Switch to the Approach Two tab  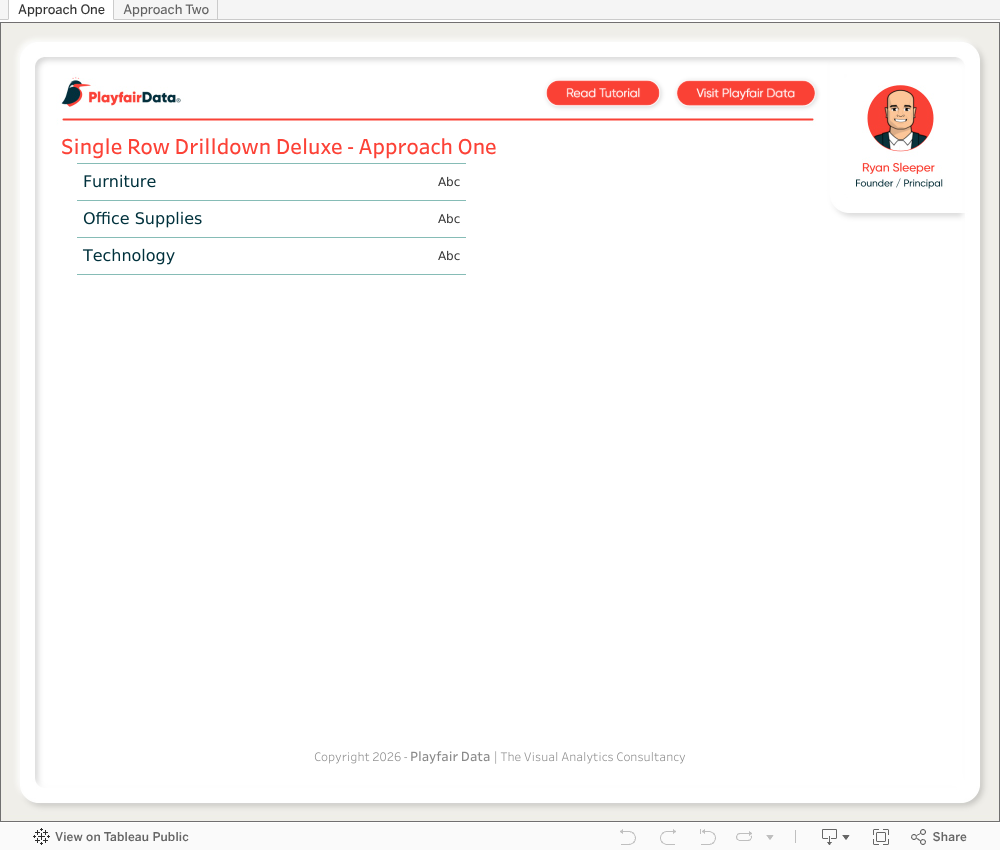(166, 10)
